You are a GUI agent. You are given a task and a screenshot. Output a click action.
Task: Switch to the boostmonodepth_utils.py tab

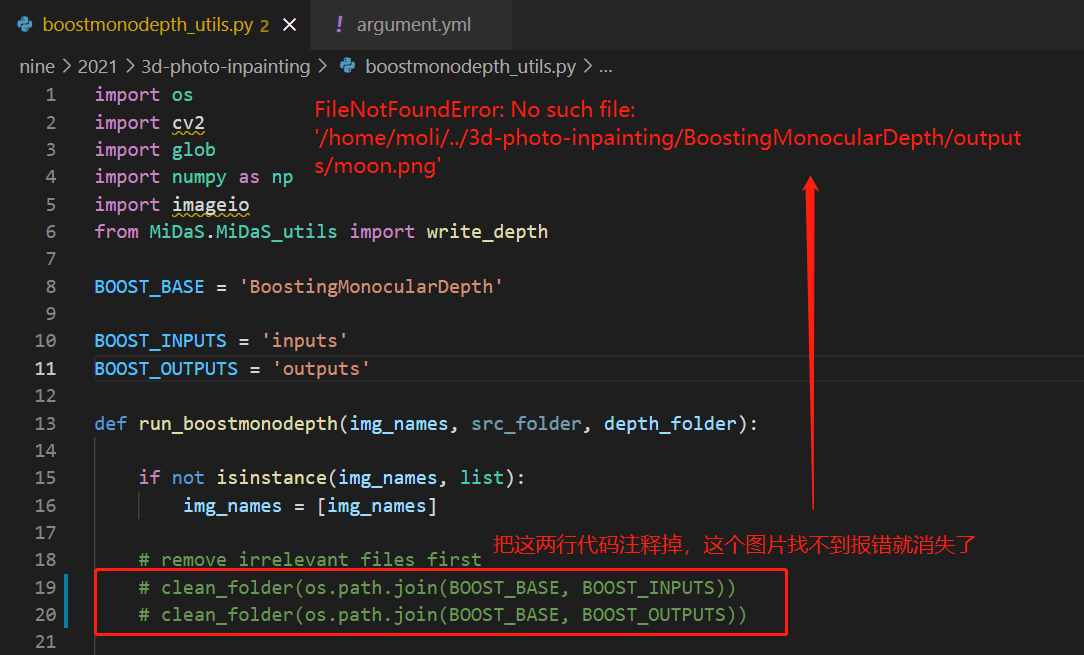[x=148, y=25]
